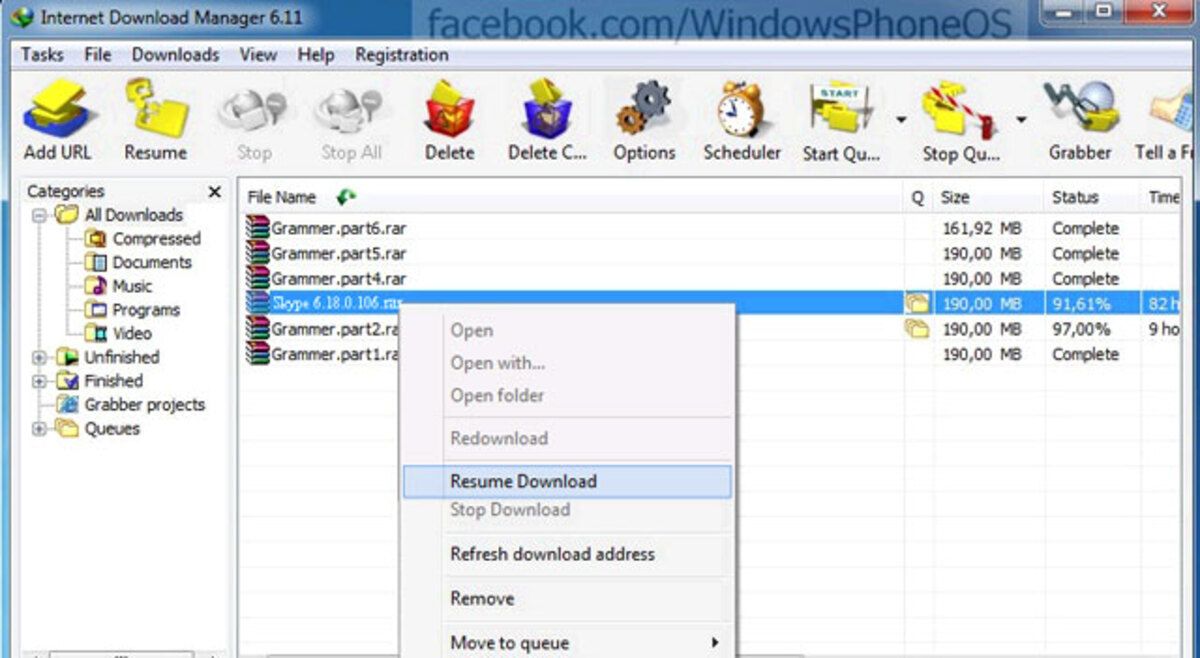
Task: Click the Delete toolbar icon
Action: (x=449, y=108)
